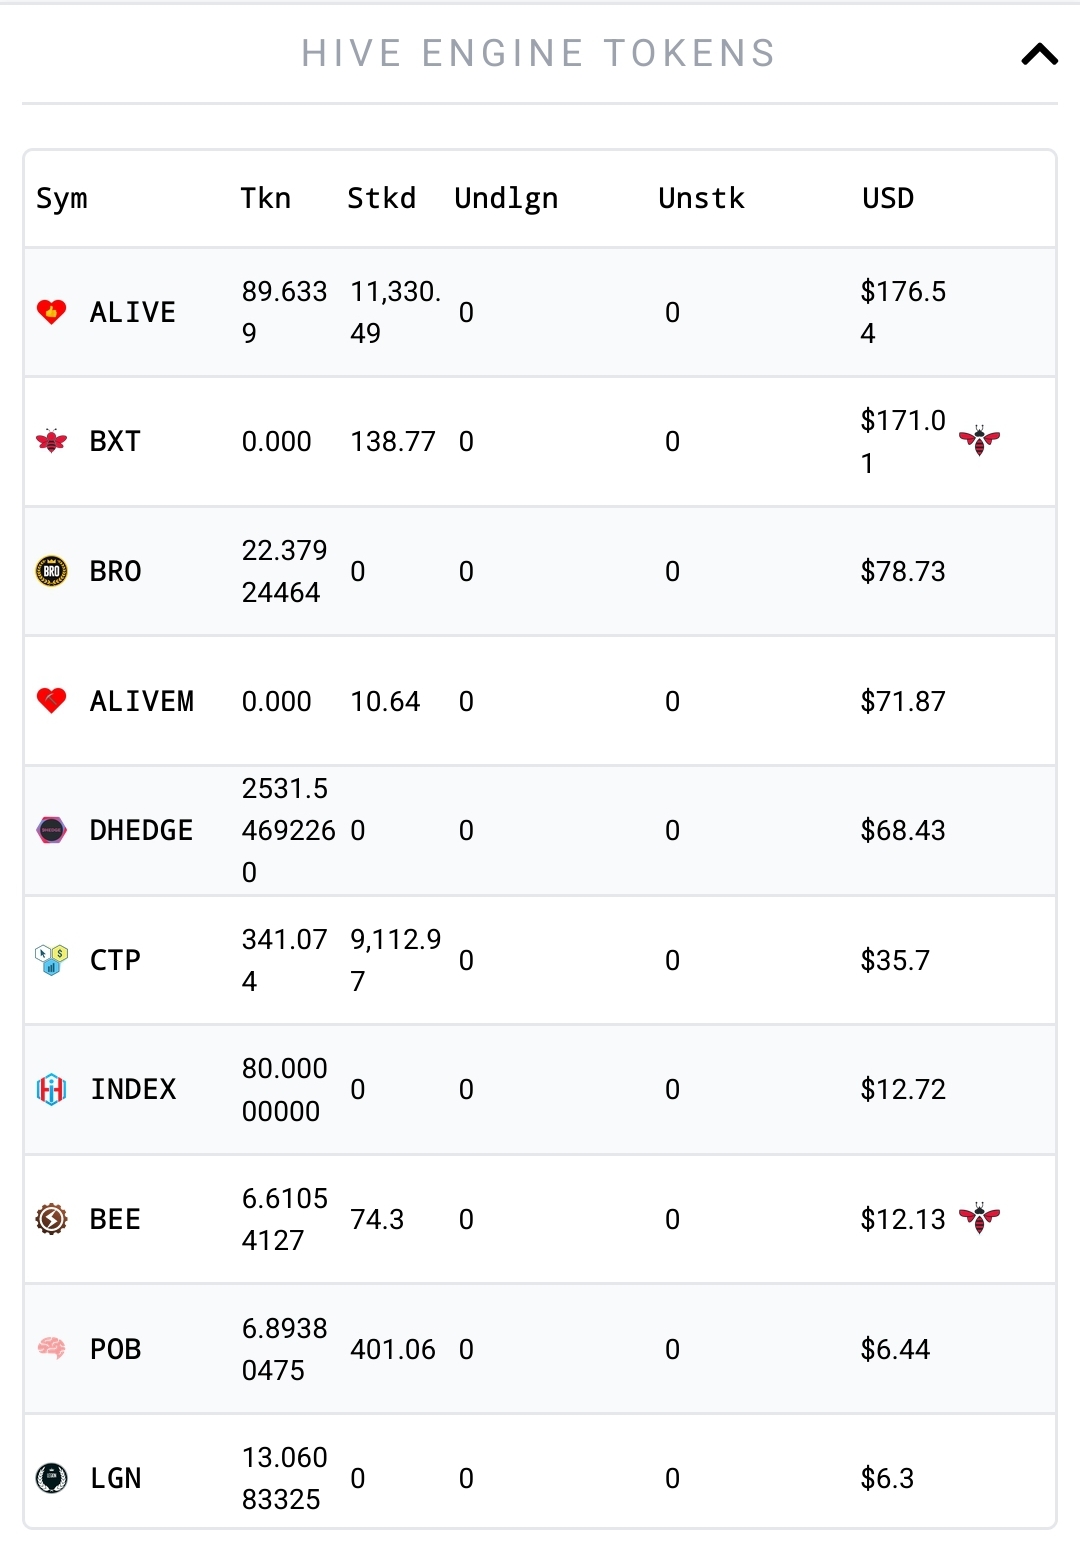The image size is (1080, 1552).
Task: Select the DHEDGE token name
Action: pyautogui.click(x=141, y=830)
